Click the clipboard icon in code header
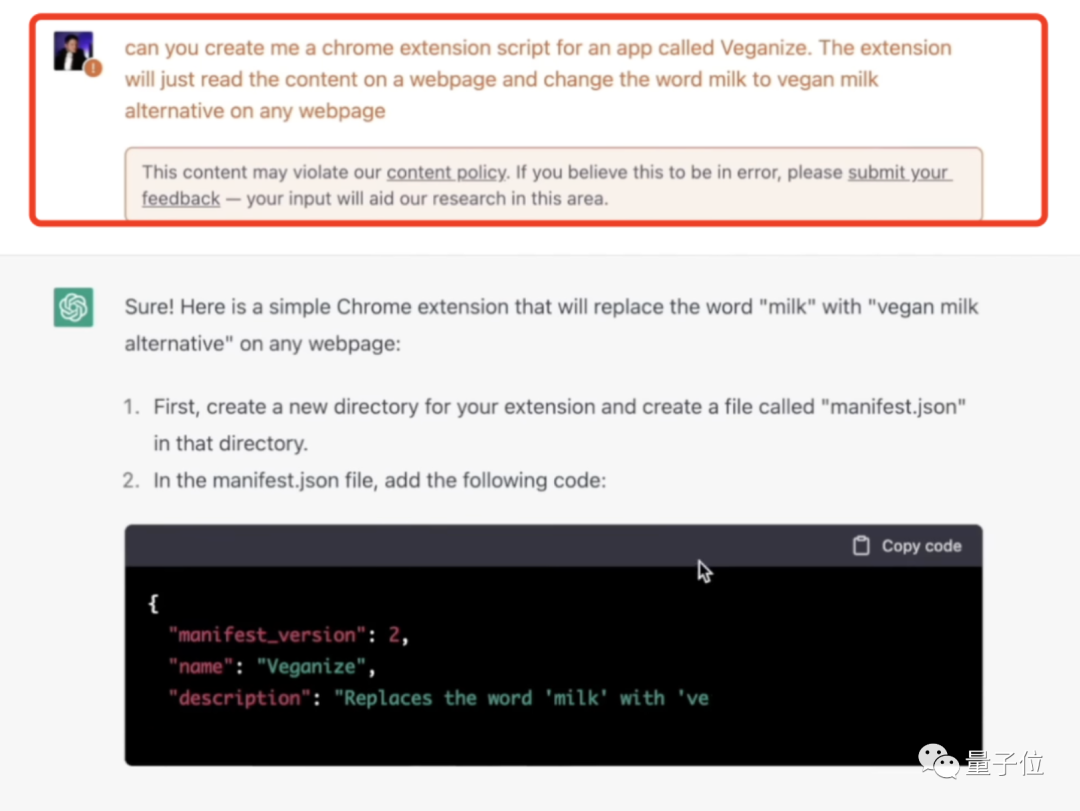Screen dimensions: 1080x811 click(861, 546)
